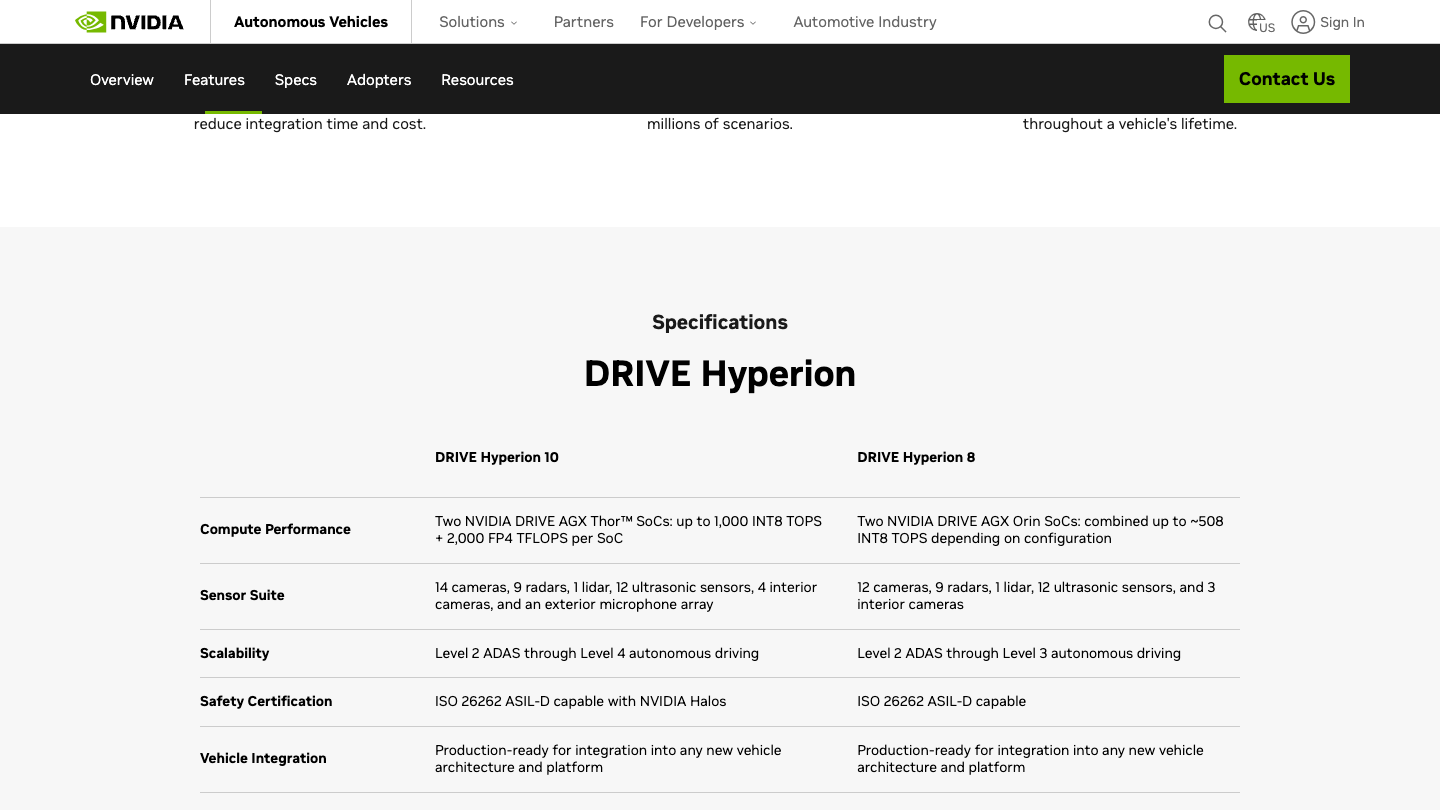1440x810 pixels.
Task: Click Hyperion 8 Production-ready integration cell
Action: tap(1030, 759)
